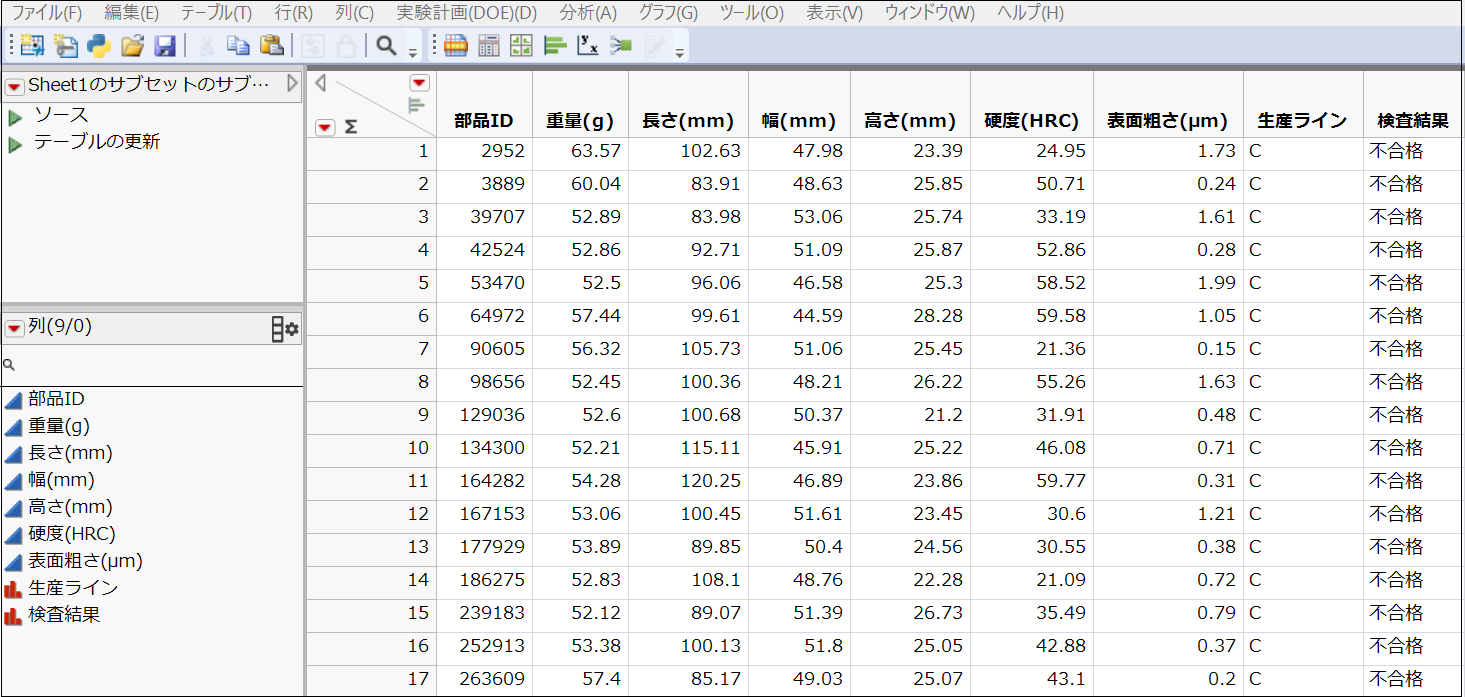Click the green node graph builder icon
Image resolution: width=1465 pixels, height=697 pixels.
click(x=621, y=45)
